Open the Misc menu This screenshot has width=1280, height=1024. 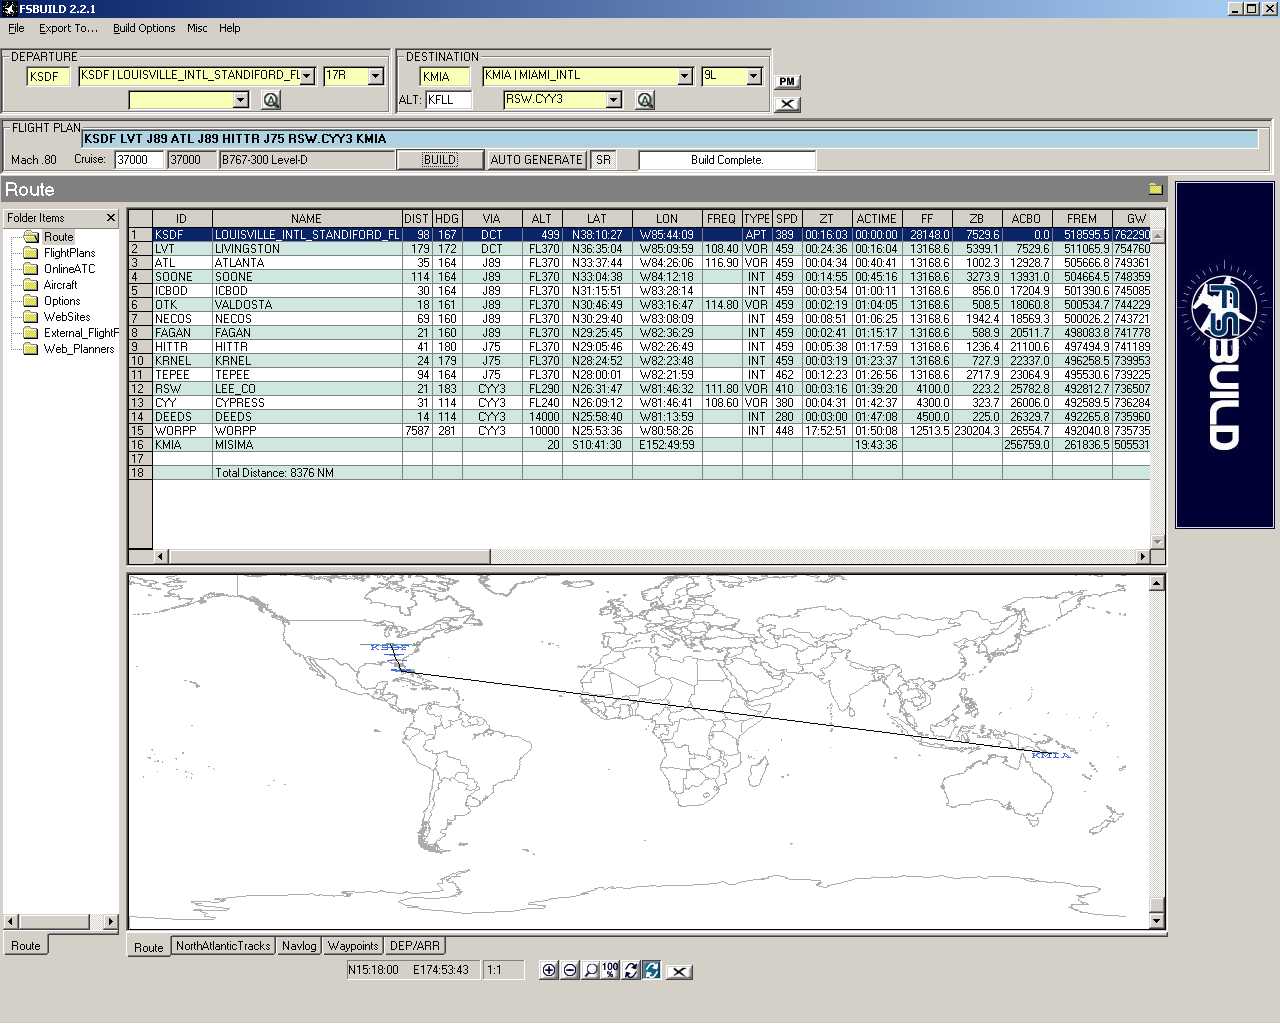pos(197,28)
